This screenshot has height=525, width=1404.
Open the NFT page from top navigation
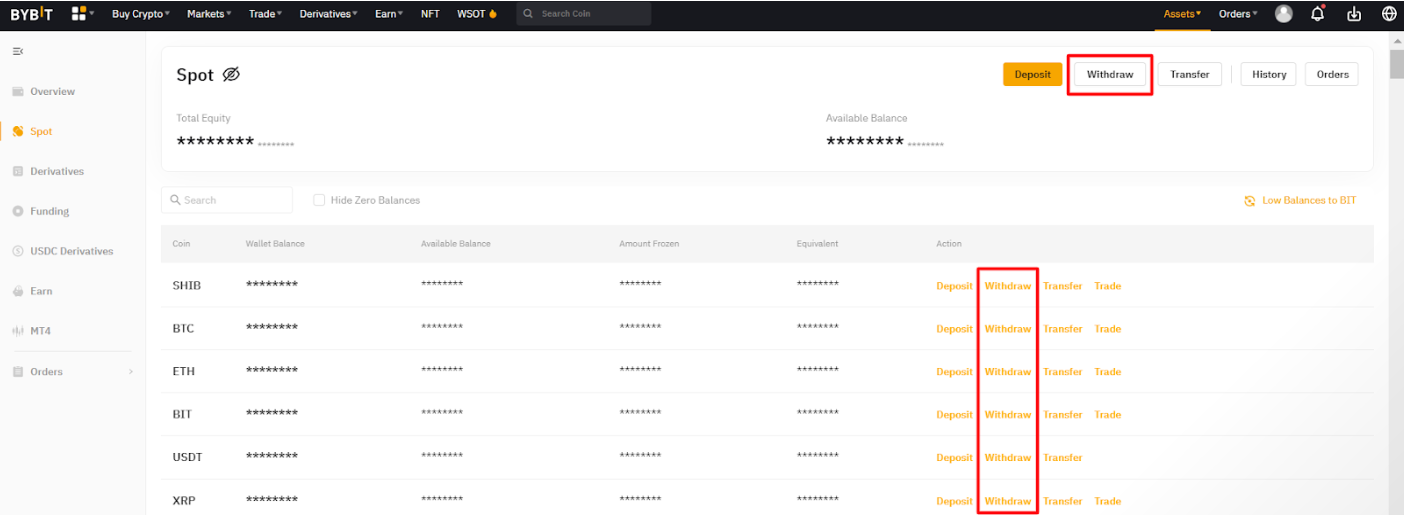pyautogui.click(x=430, y=14)
